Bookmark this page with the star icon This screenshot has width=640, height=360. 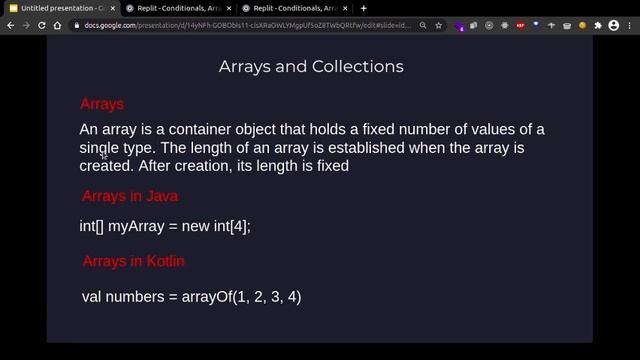pyautogui.click(x=438, y=25)
